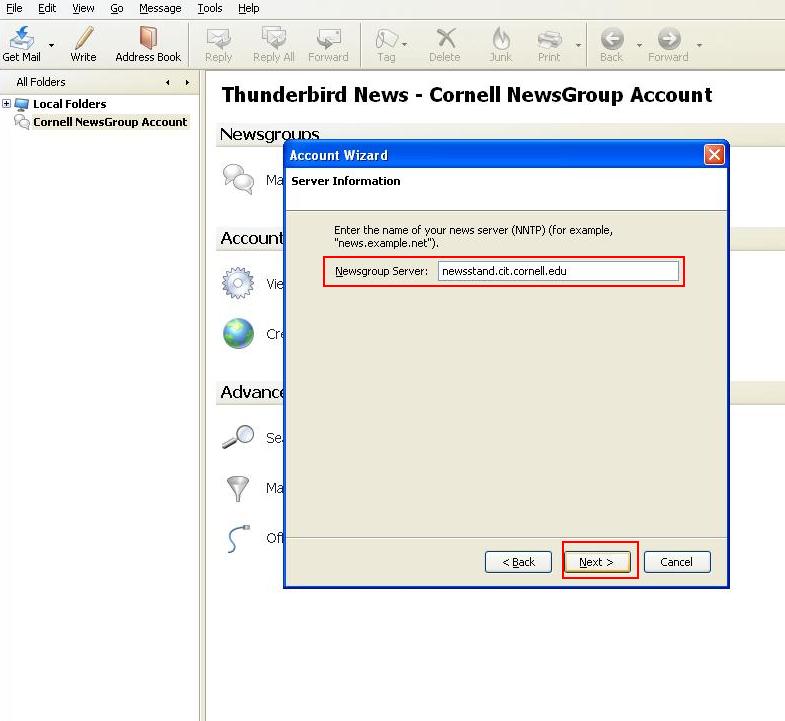Select Cornell NewsGroup Account folder
Viewport: 785px width, 721px height.
coord(110,122)
